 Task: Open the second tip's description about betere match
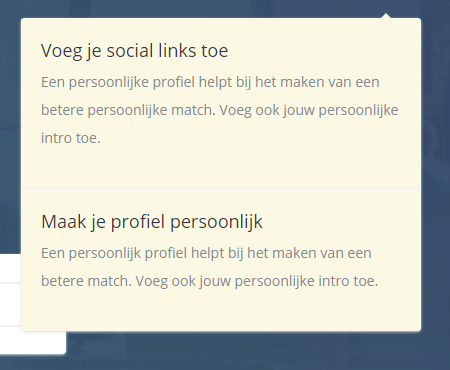pyautogui.click(x=210, y=267)
